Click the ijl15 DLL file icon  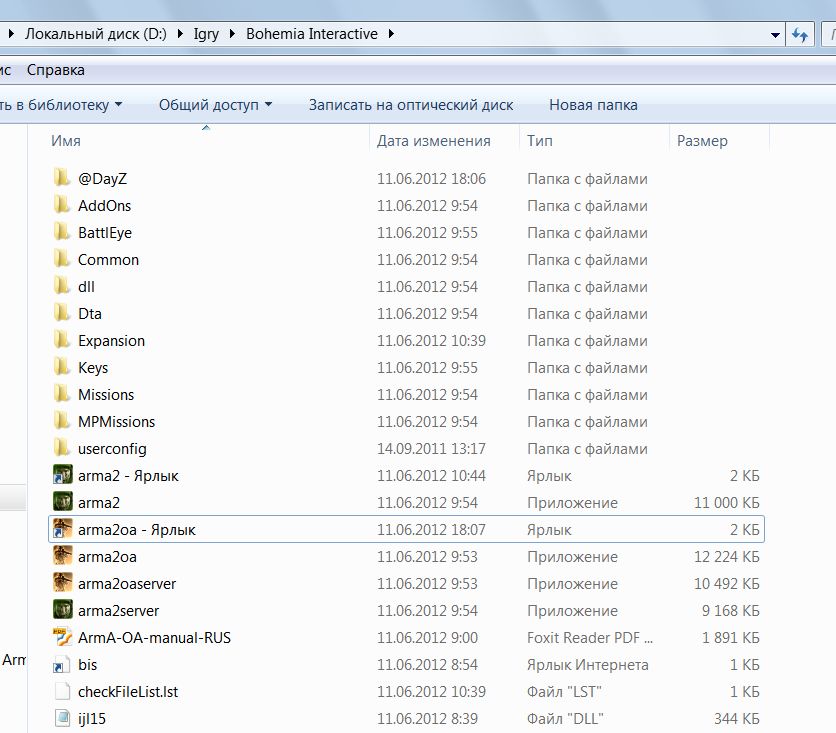pyautogui.click(x=62, y=718)
